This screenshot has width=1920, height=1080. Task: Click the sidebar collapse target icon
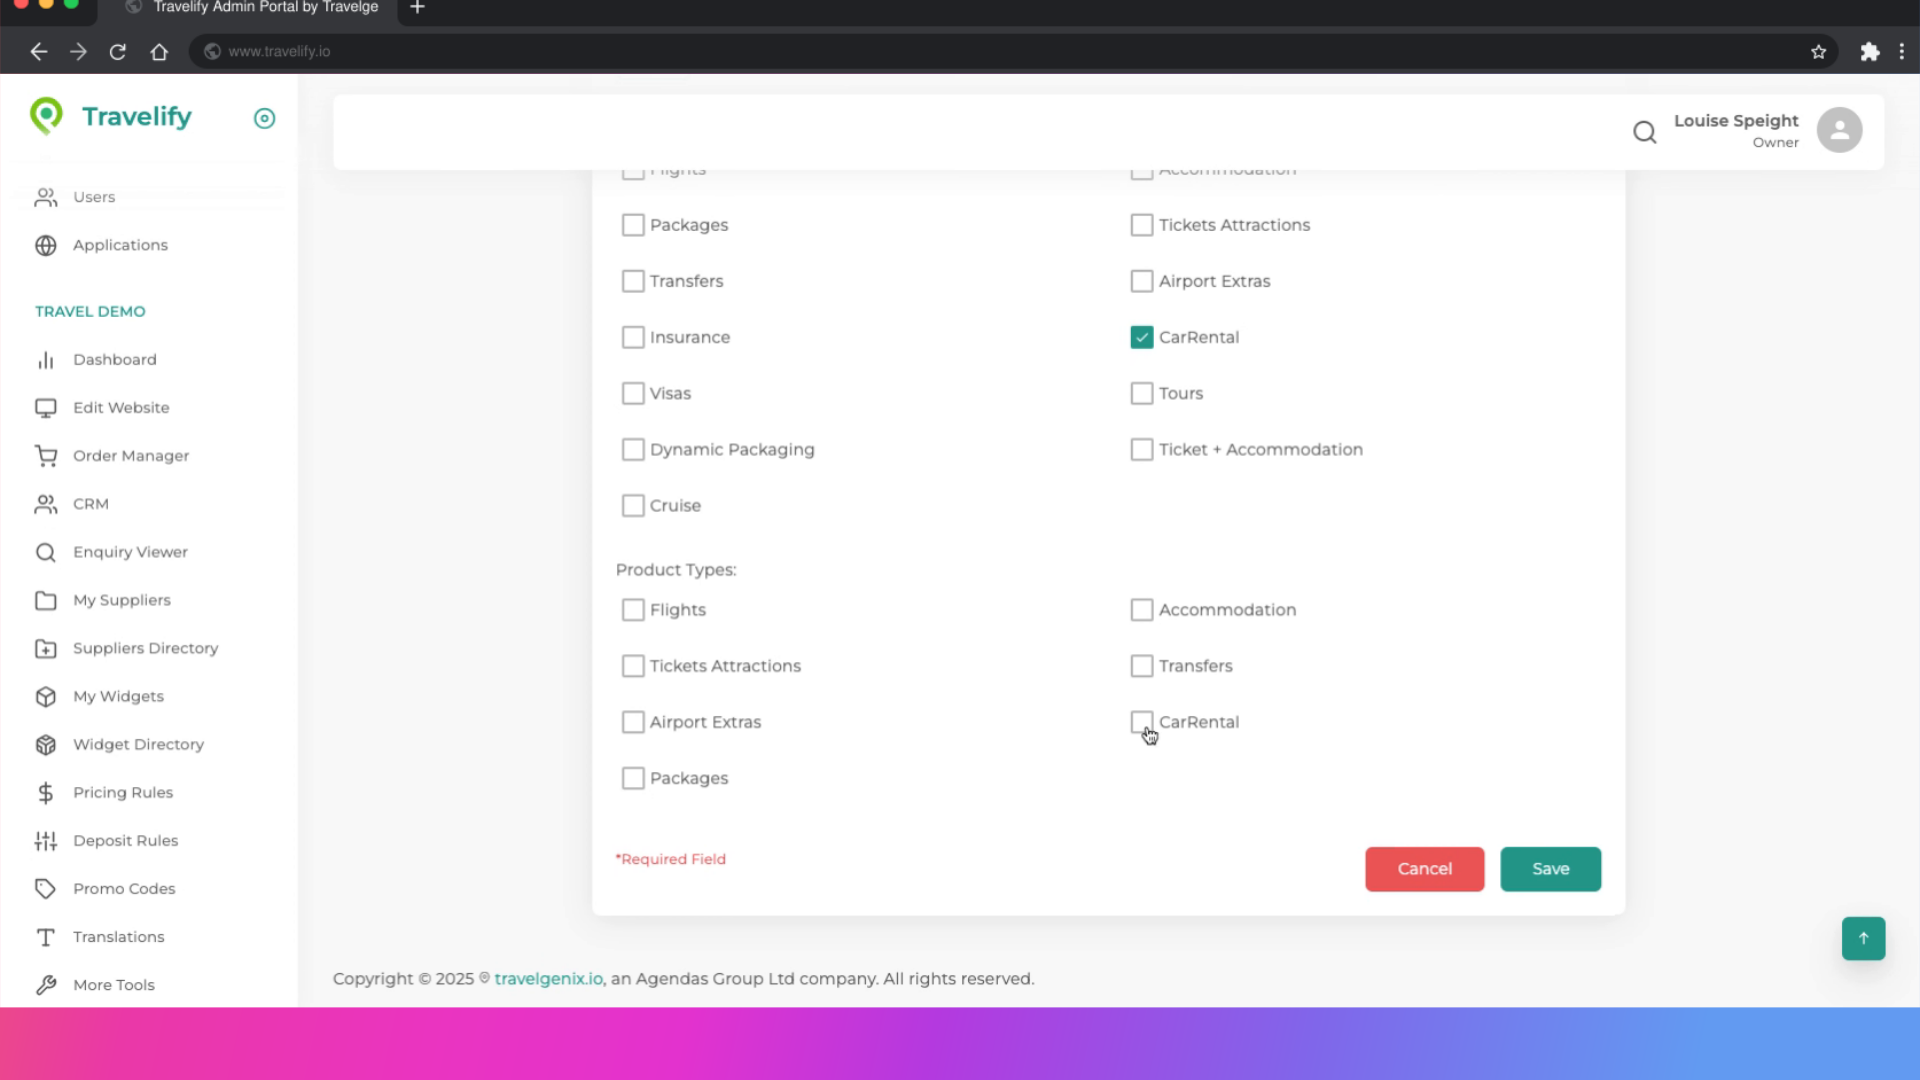coord(264,118)
